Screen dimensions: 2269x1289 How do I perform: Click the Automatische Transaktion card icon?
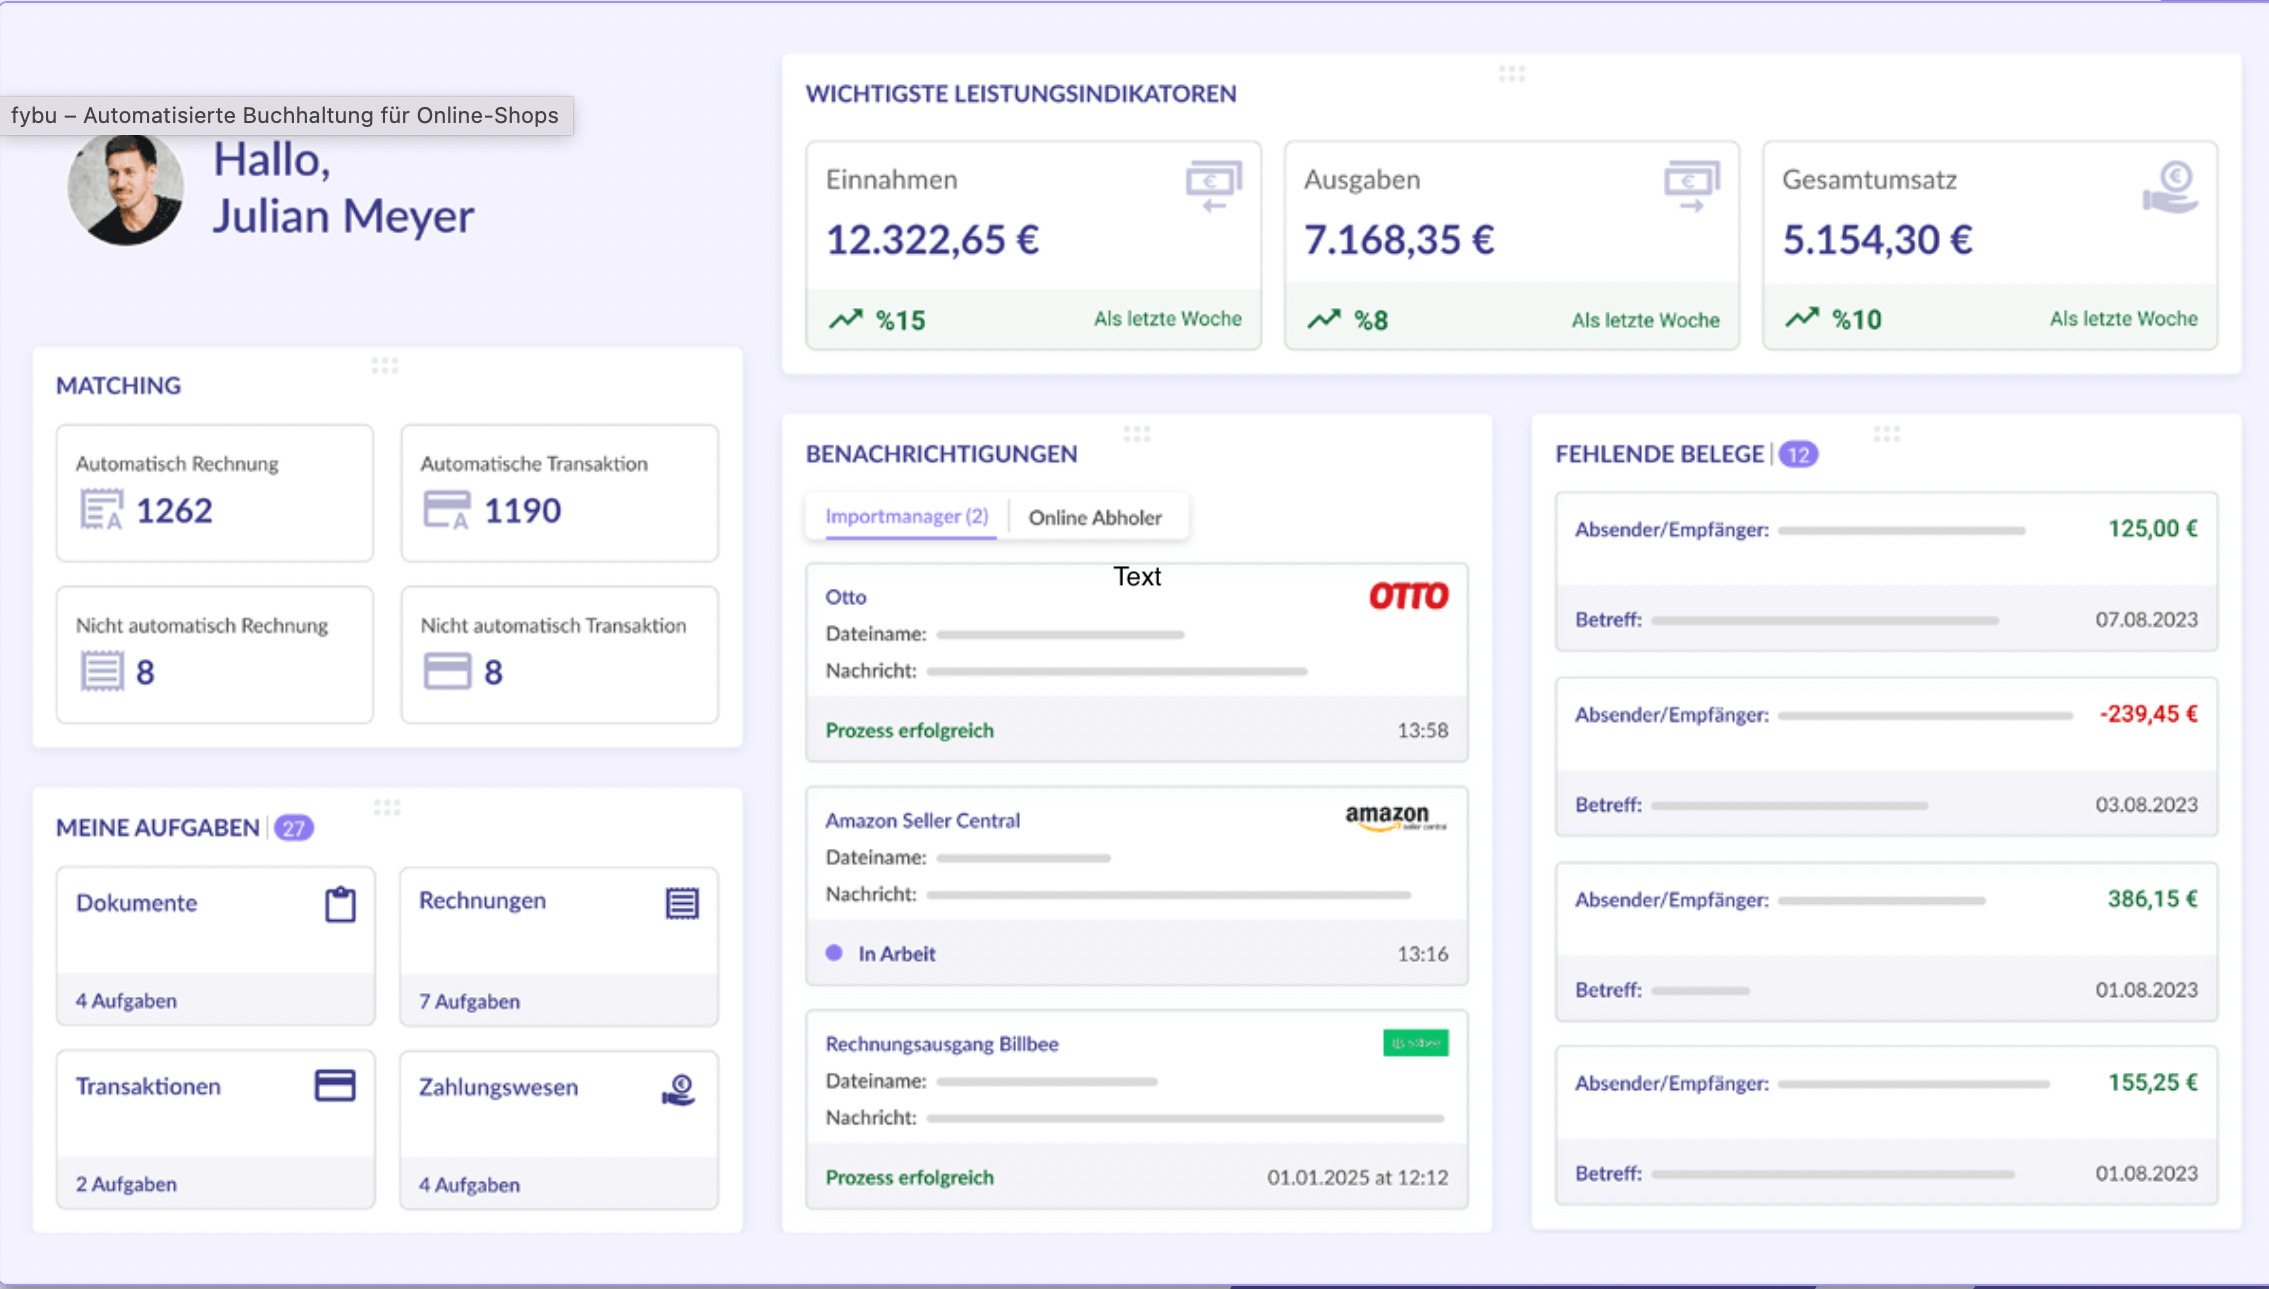tap(446, 510)
